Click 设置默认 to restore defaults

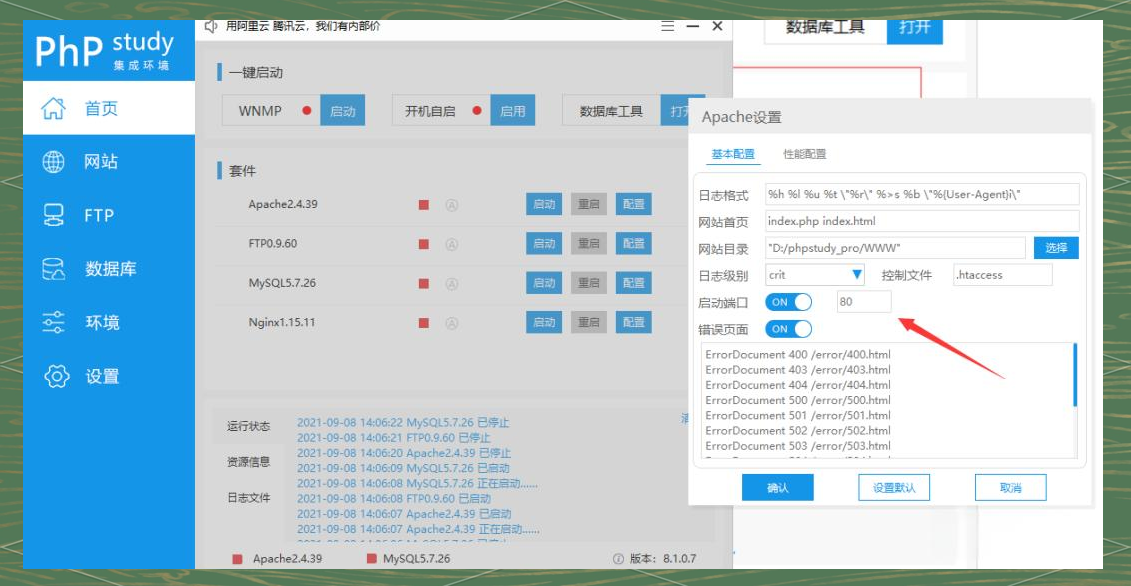coord(894,488)
